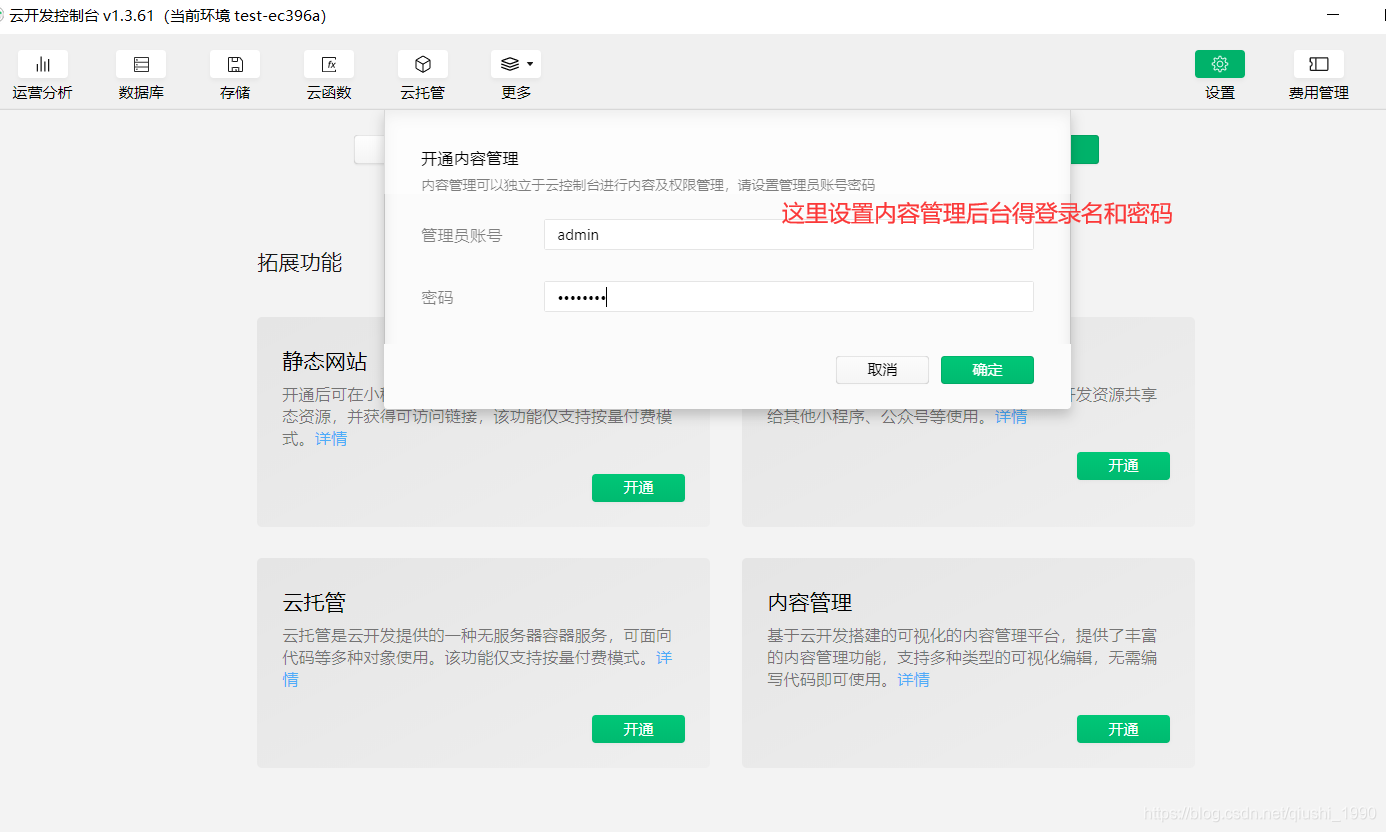Minimize the window

1333,15
